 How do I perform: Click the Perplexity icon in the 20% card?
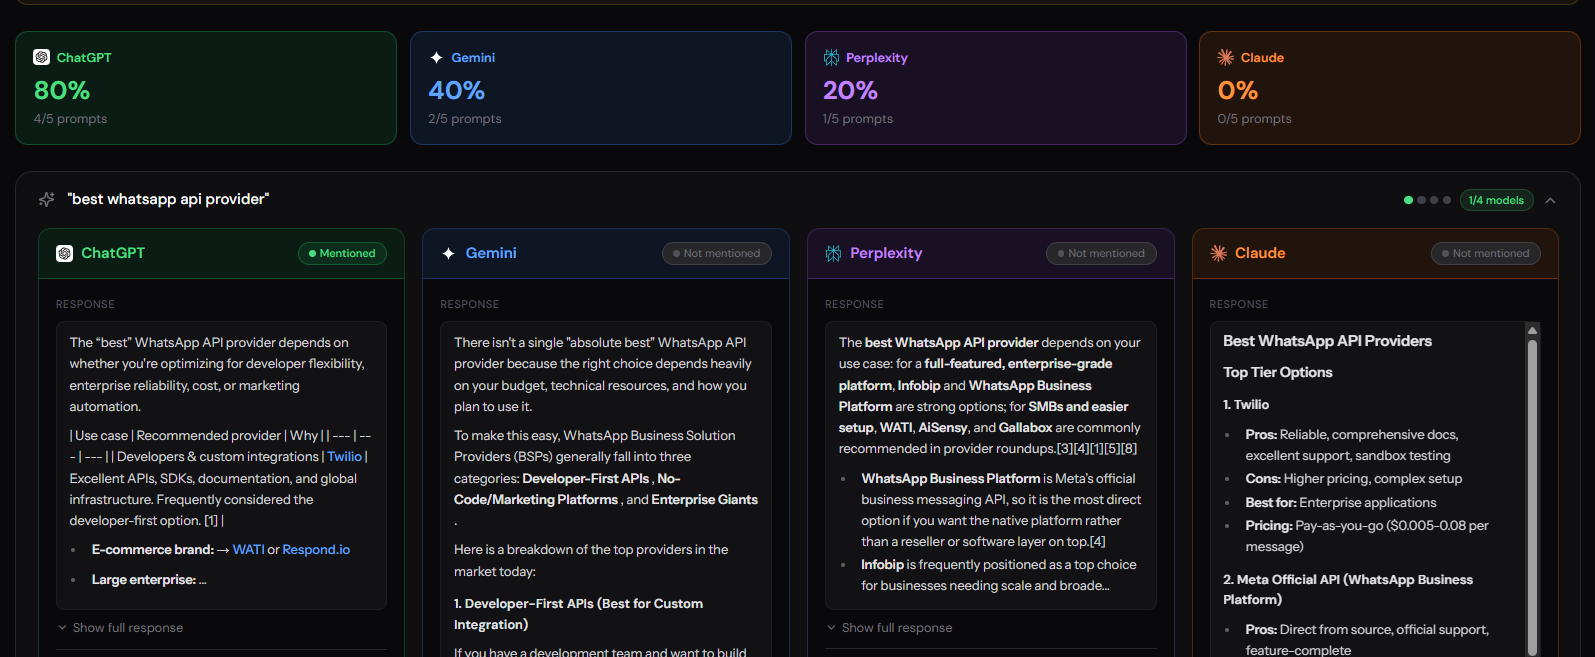[x=831, y=57]
